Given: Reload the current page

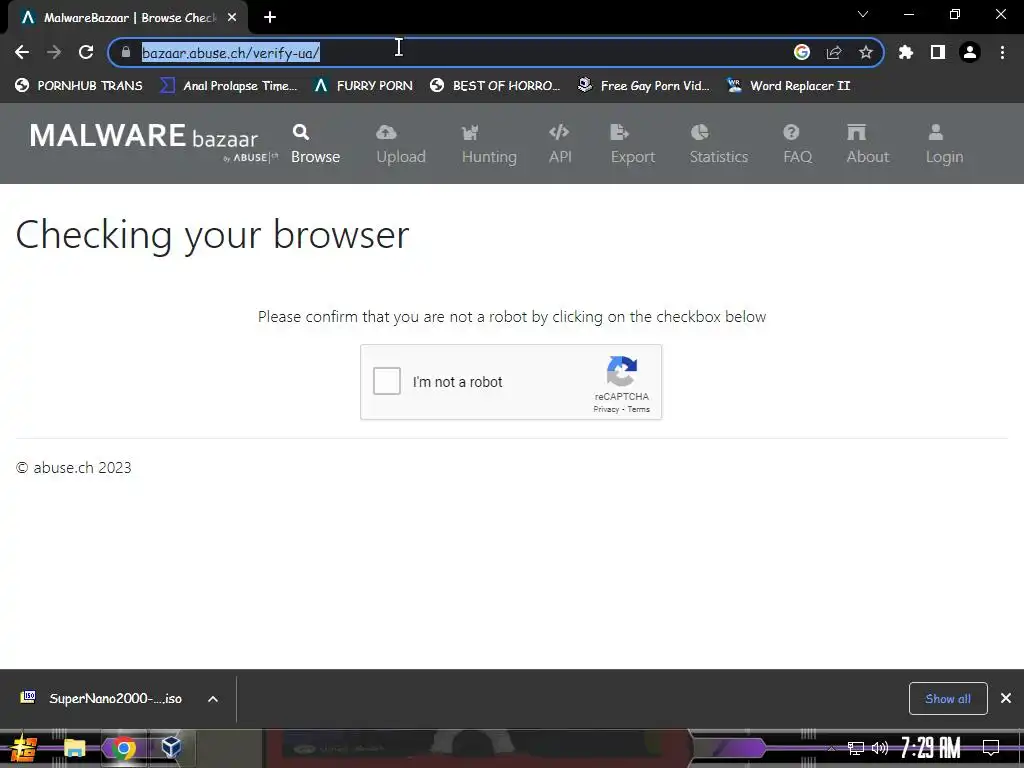Looking at the screenshot, I should [86, 52].
